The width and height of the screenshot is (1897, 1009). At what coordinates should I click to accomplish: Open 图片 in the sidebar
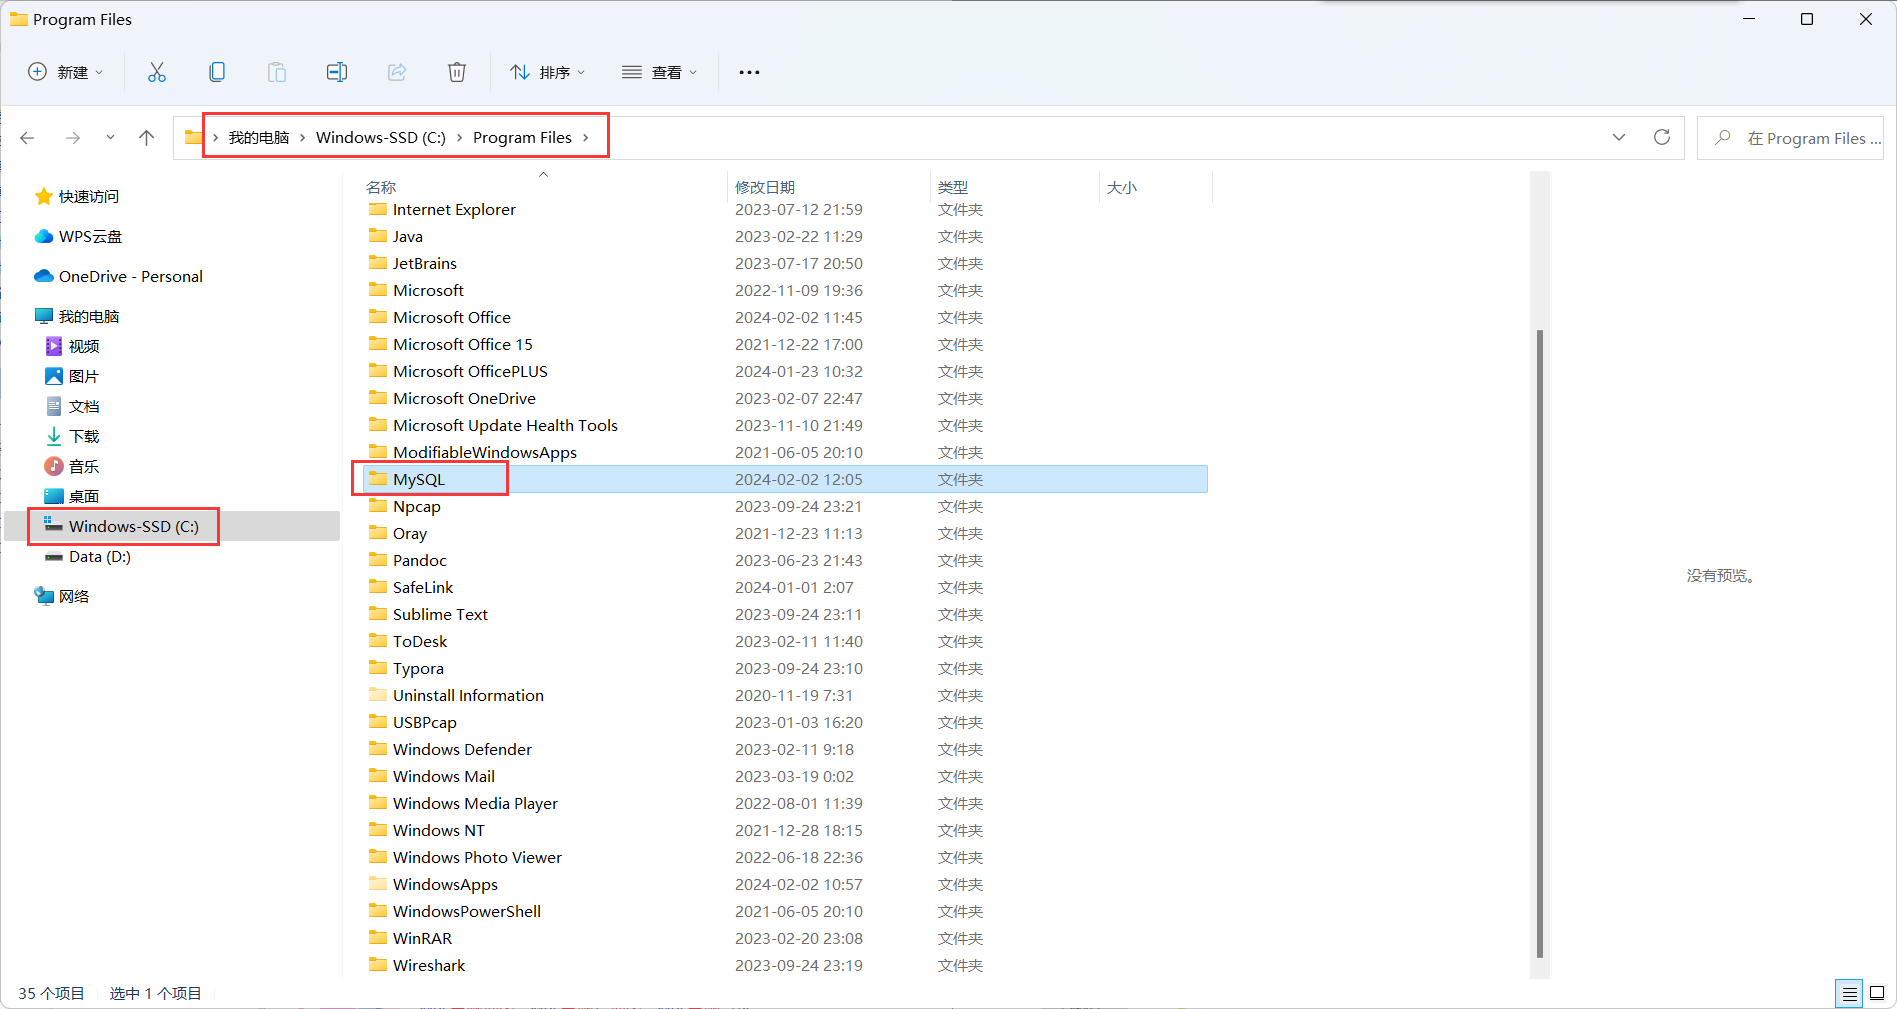pyautogui.click(x=84, y=376)
